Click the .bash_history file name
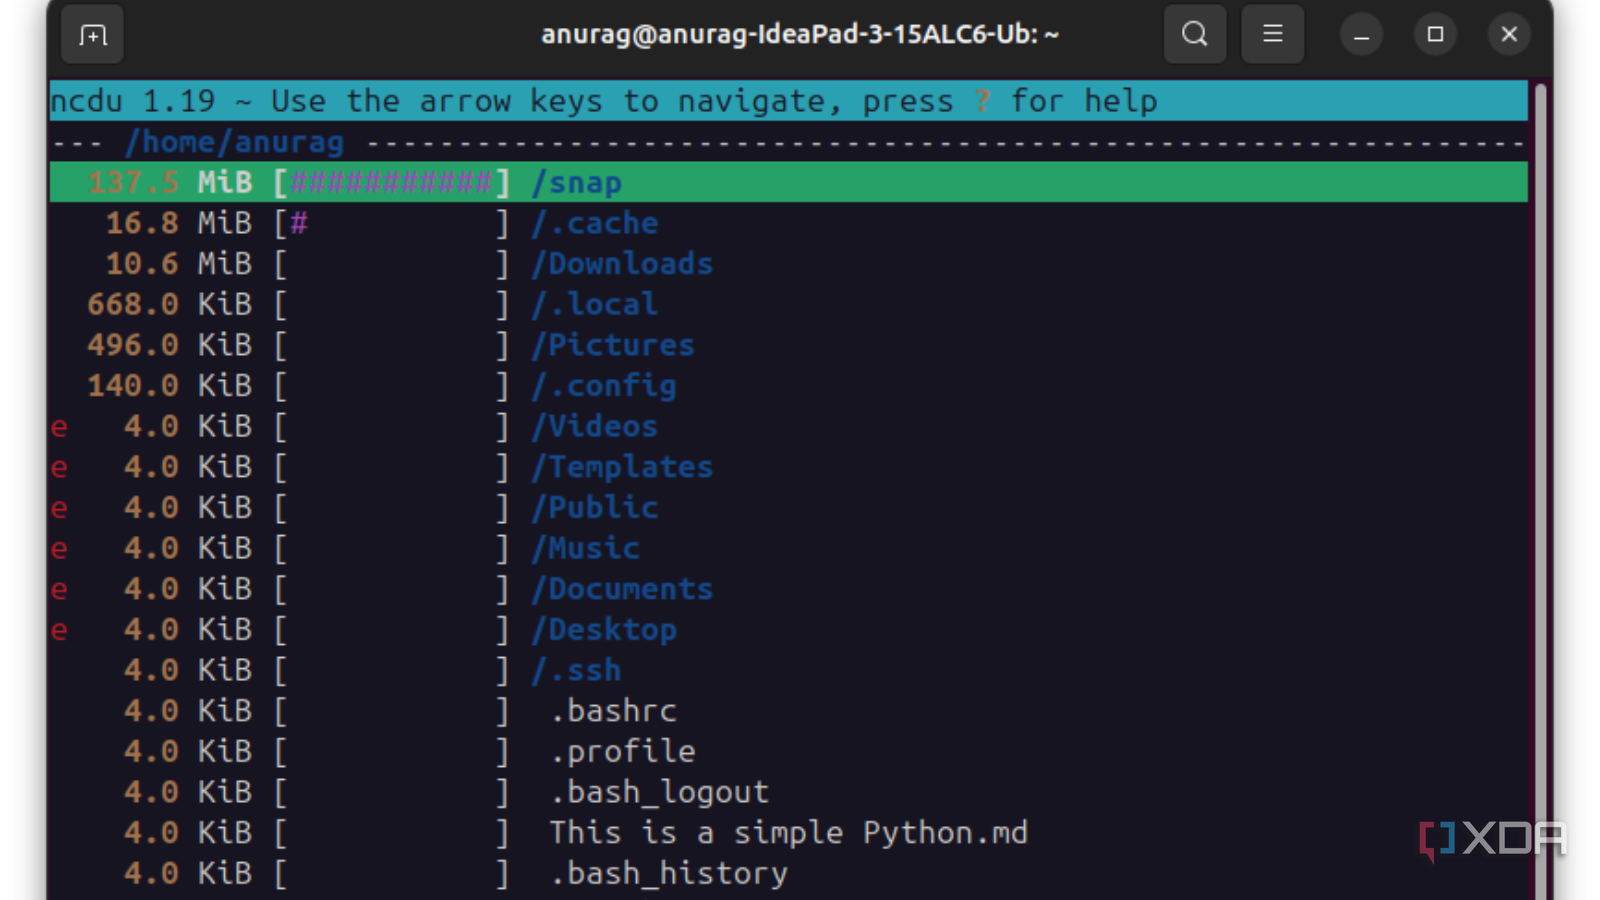Viewport: 1600px width, 900px height. tap(668, 874)
